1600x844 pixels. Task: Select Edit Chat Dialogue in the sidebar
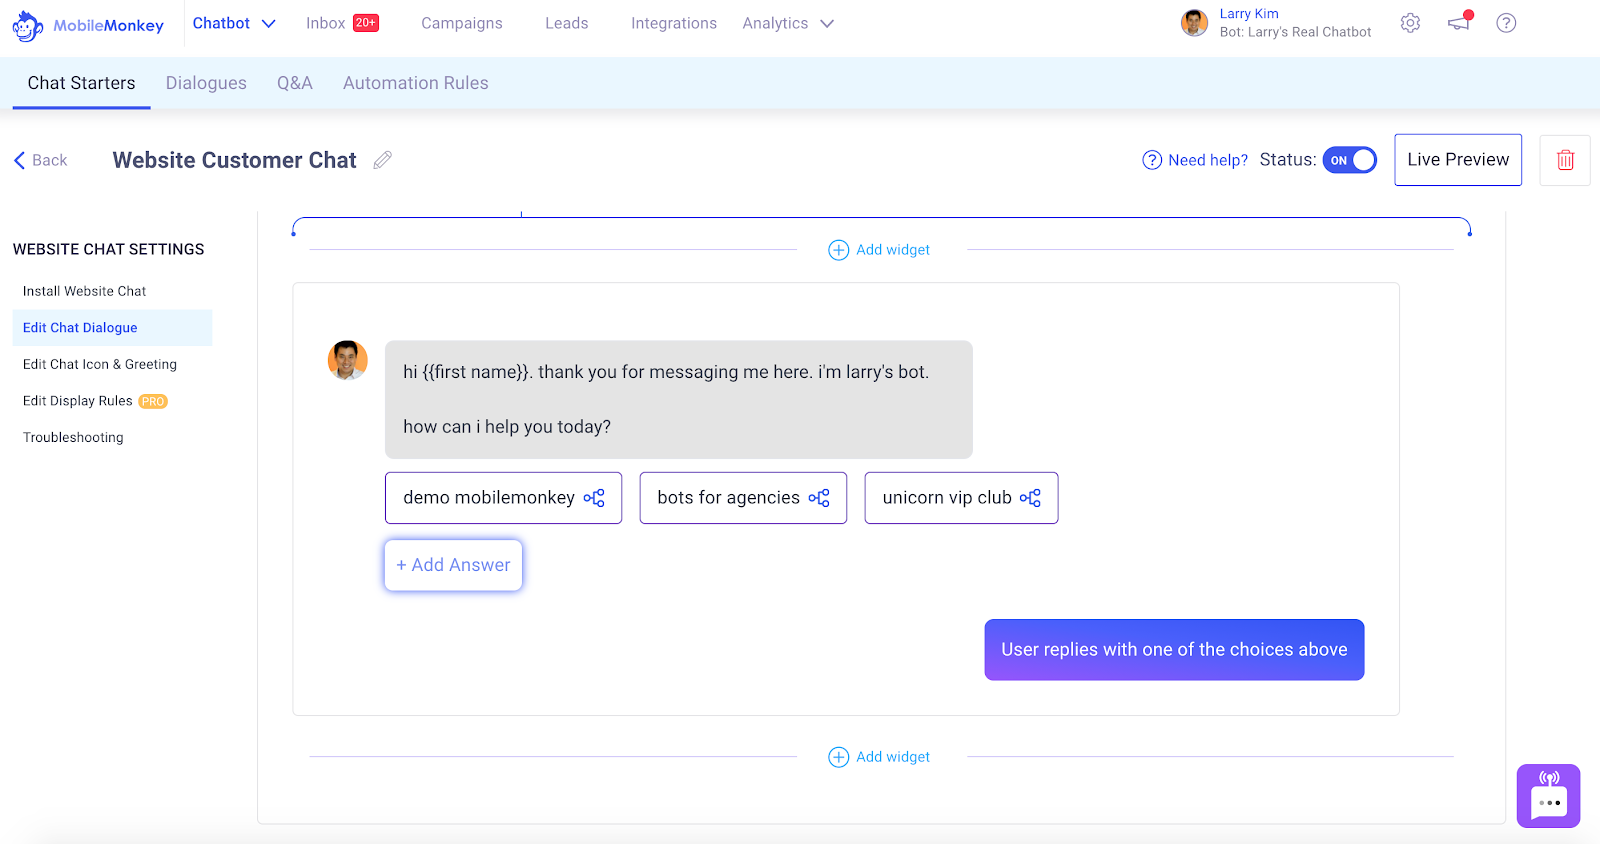(x=112, y=328)
